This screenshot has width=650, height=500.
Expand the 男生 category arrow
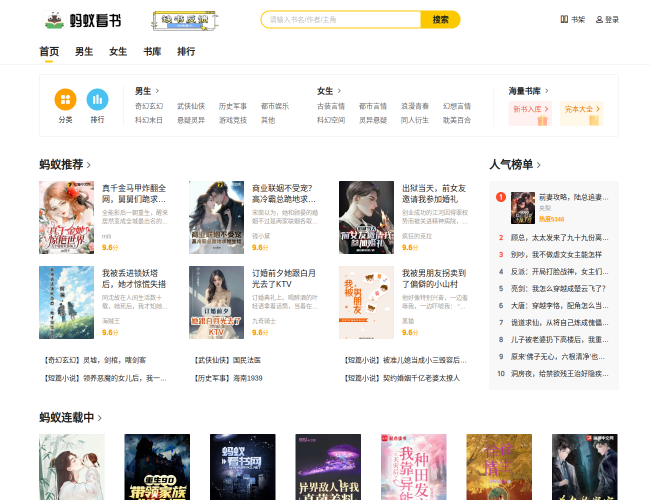(x=157, y=91)
